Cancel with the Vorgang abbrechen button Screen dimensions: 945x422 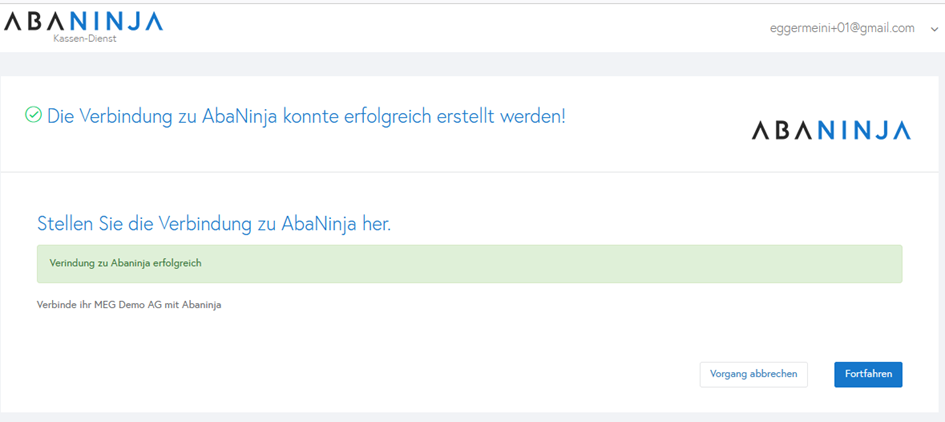pos(753,374)
